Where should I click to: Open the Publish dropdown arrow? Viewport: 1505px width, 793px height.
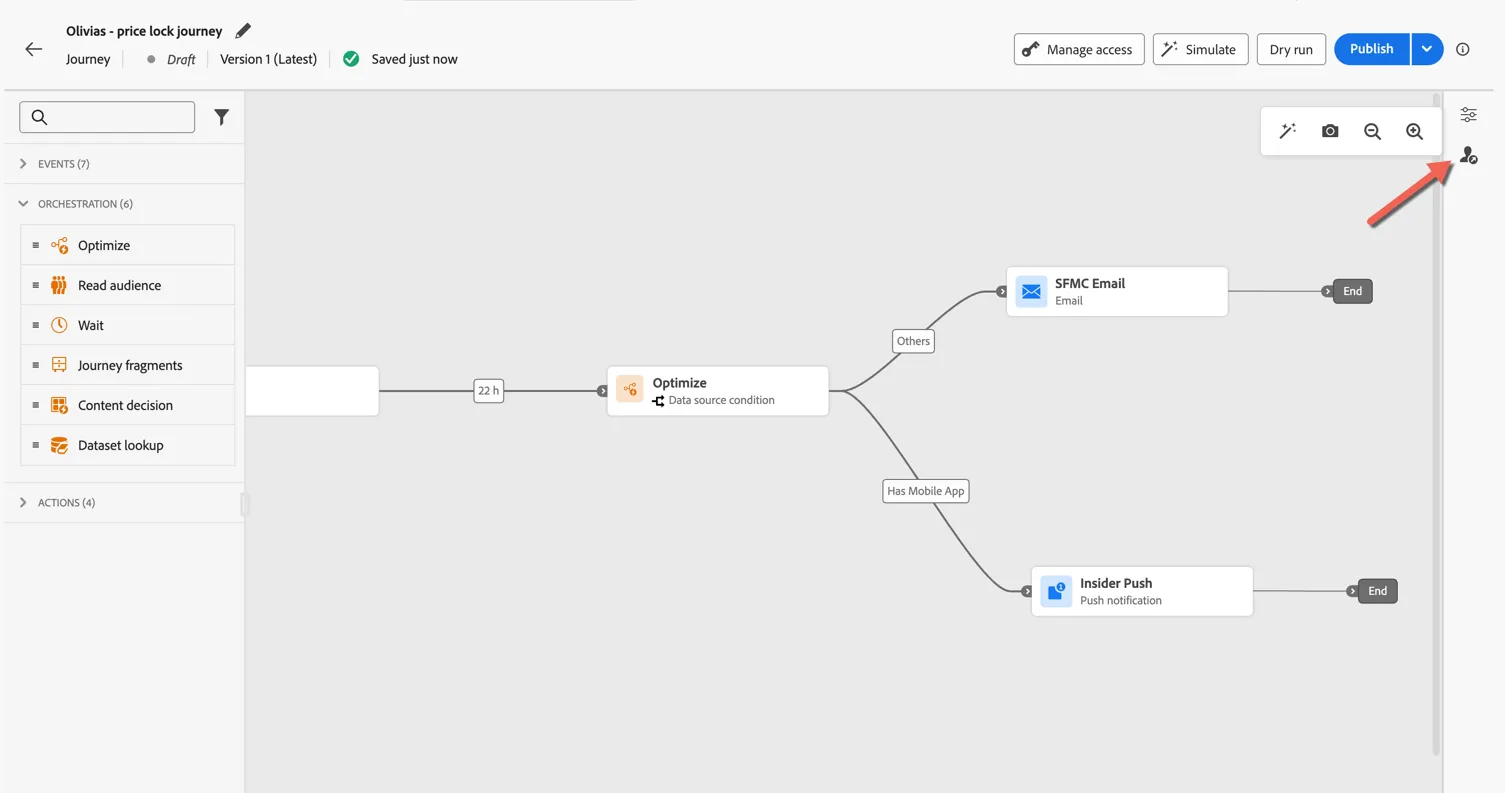[1427, 49]
